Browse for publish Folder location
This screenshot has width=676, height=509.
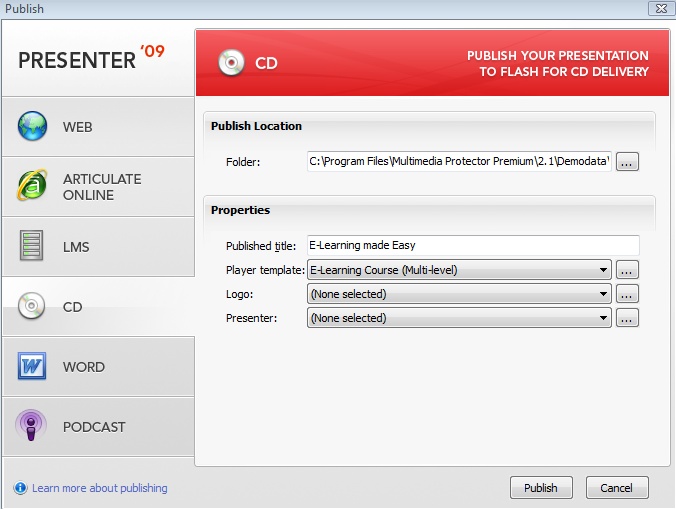(x=627, y=162)
